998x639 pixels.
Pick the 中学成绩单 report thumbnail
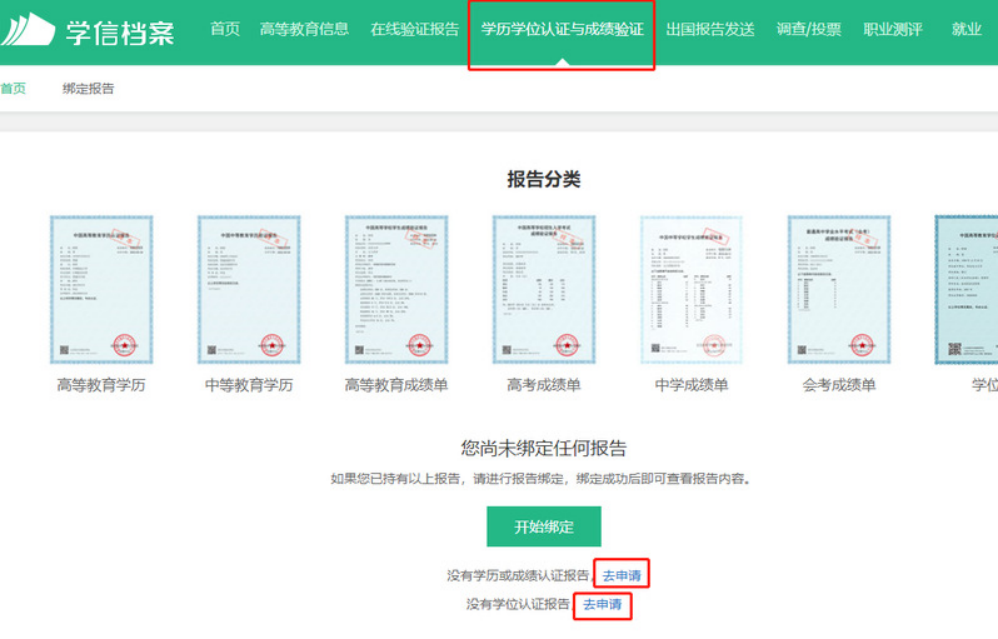tap(692, 290)
